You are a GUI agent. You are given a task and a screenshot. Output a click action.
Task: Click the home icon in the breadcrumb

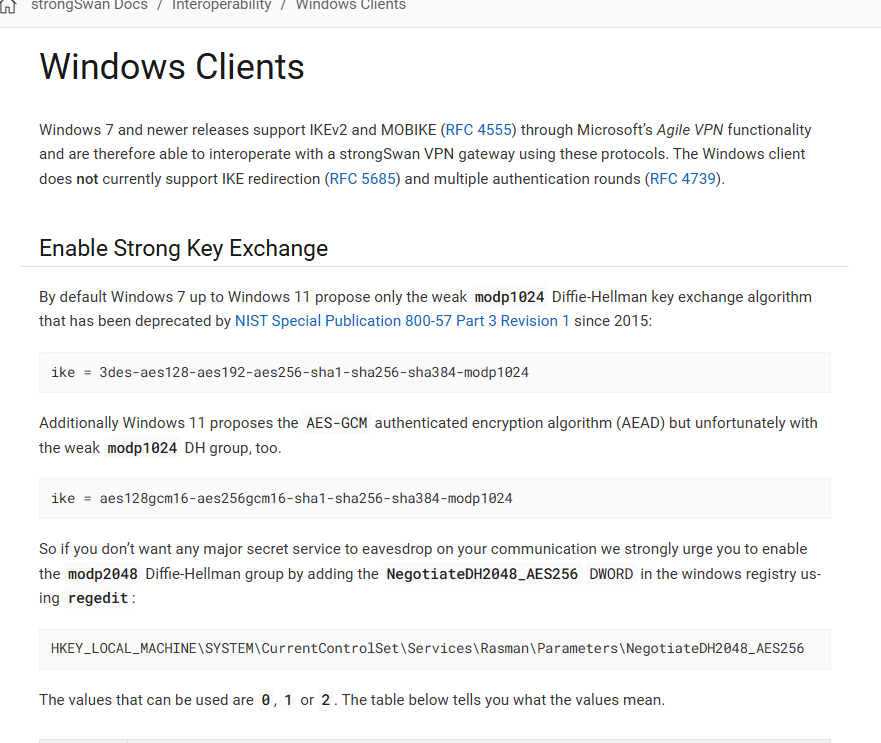click(x=10, y=6)
